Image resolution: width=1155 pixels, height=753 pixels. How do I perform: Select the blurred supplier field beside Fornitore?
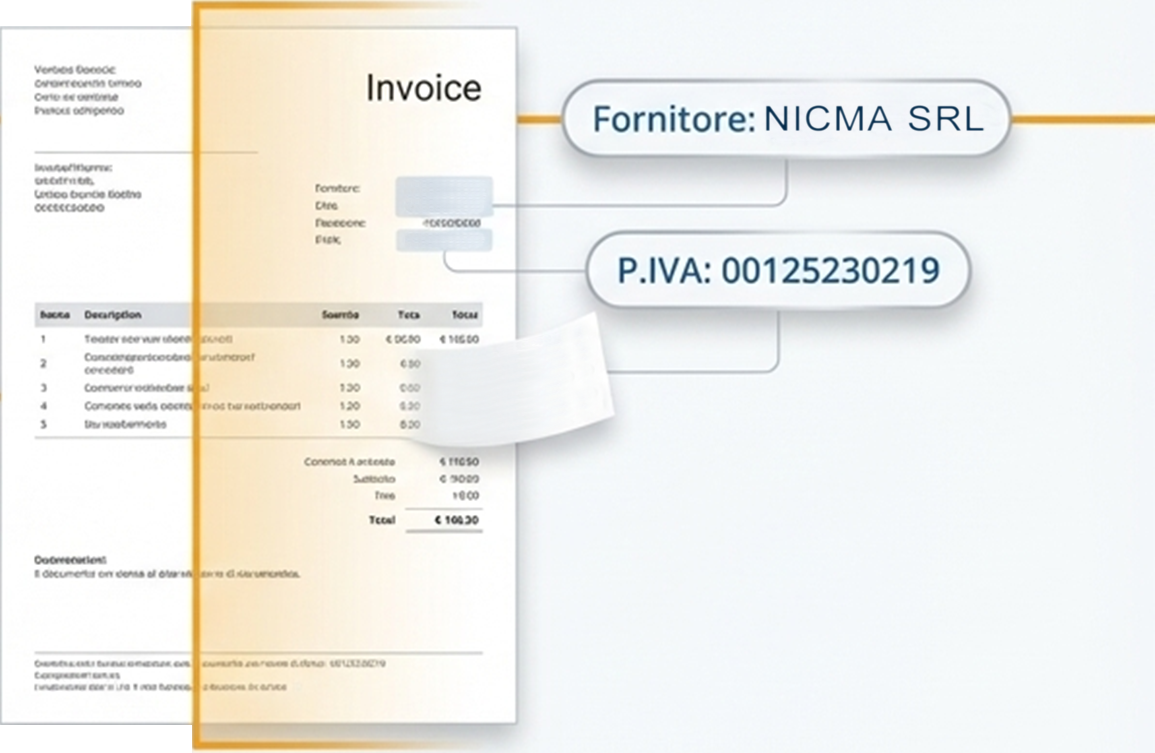click(x=444, y=197)
